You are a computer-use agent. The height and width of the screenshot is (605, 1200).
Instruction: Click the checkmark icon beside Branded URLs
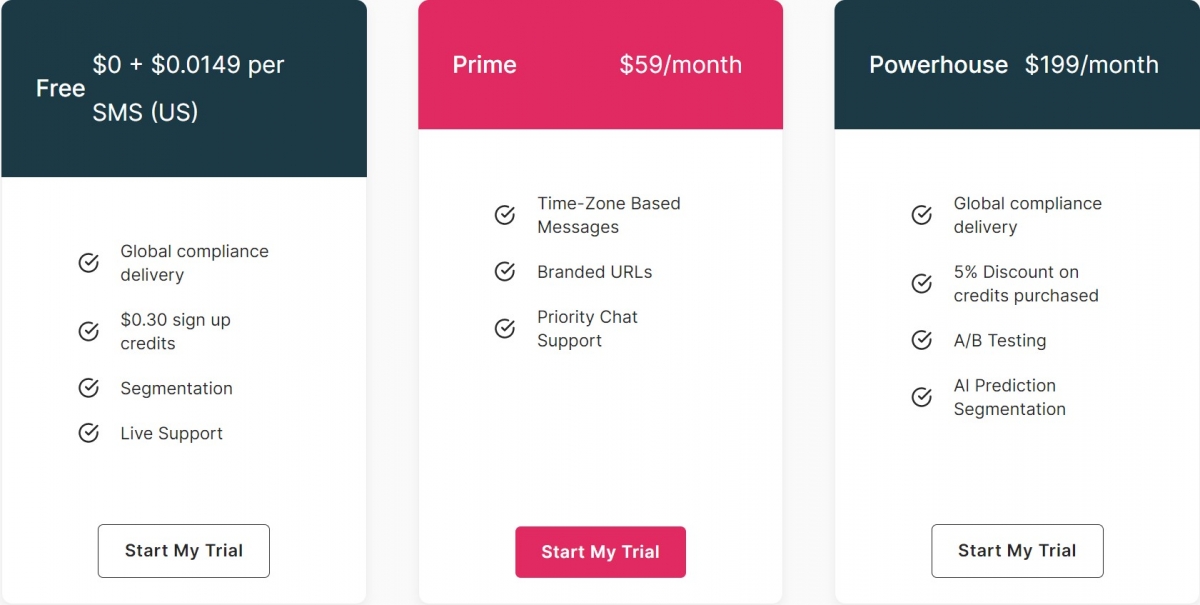click(x=505, y=272)
